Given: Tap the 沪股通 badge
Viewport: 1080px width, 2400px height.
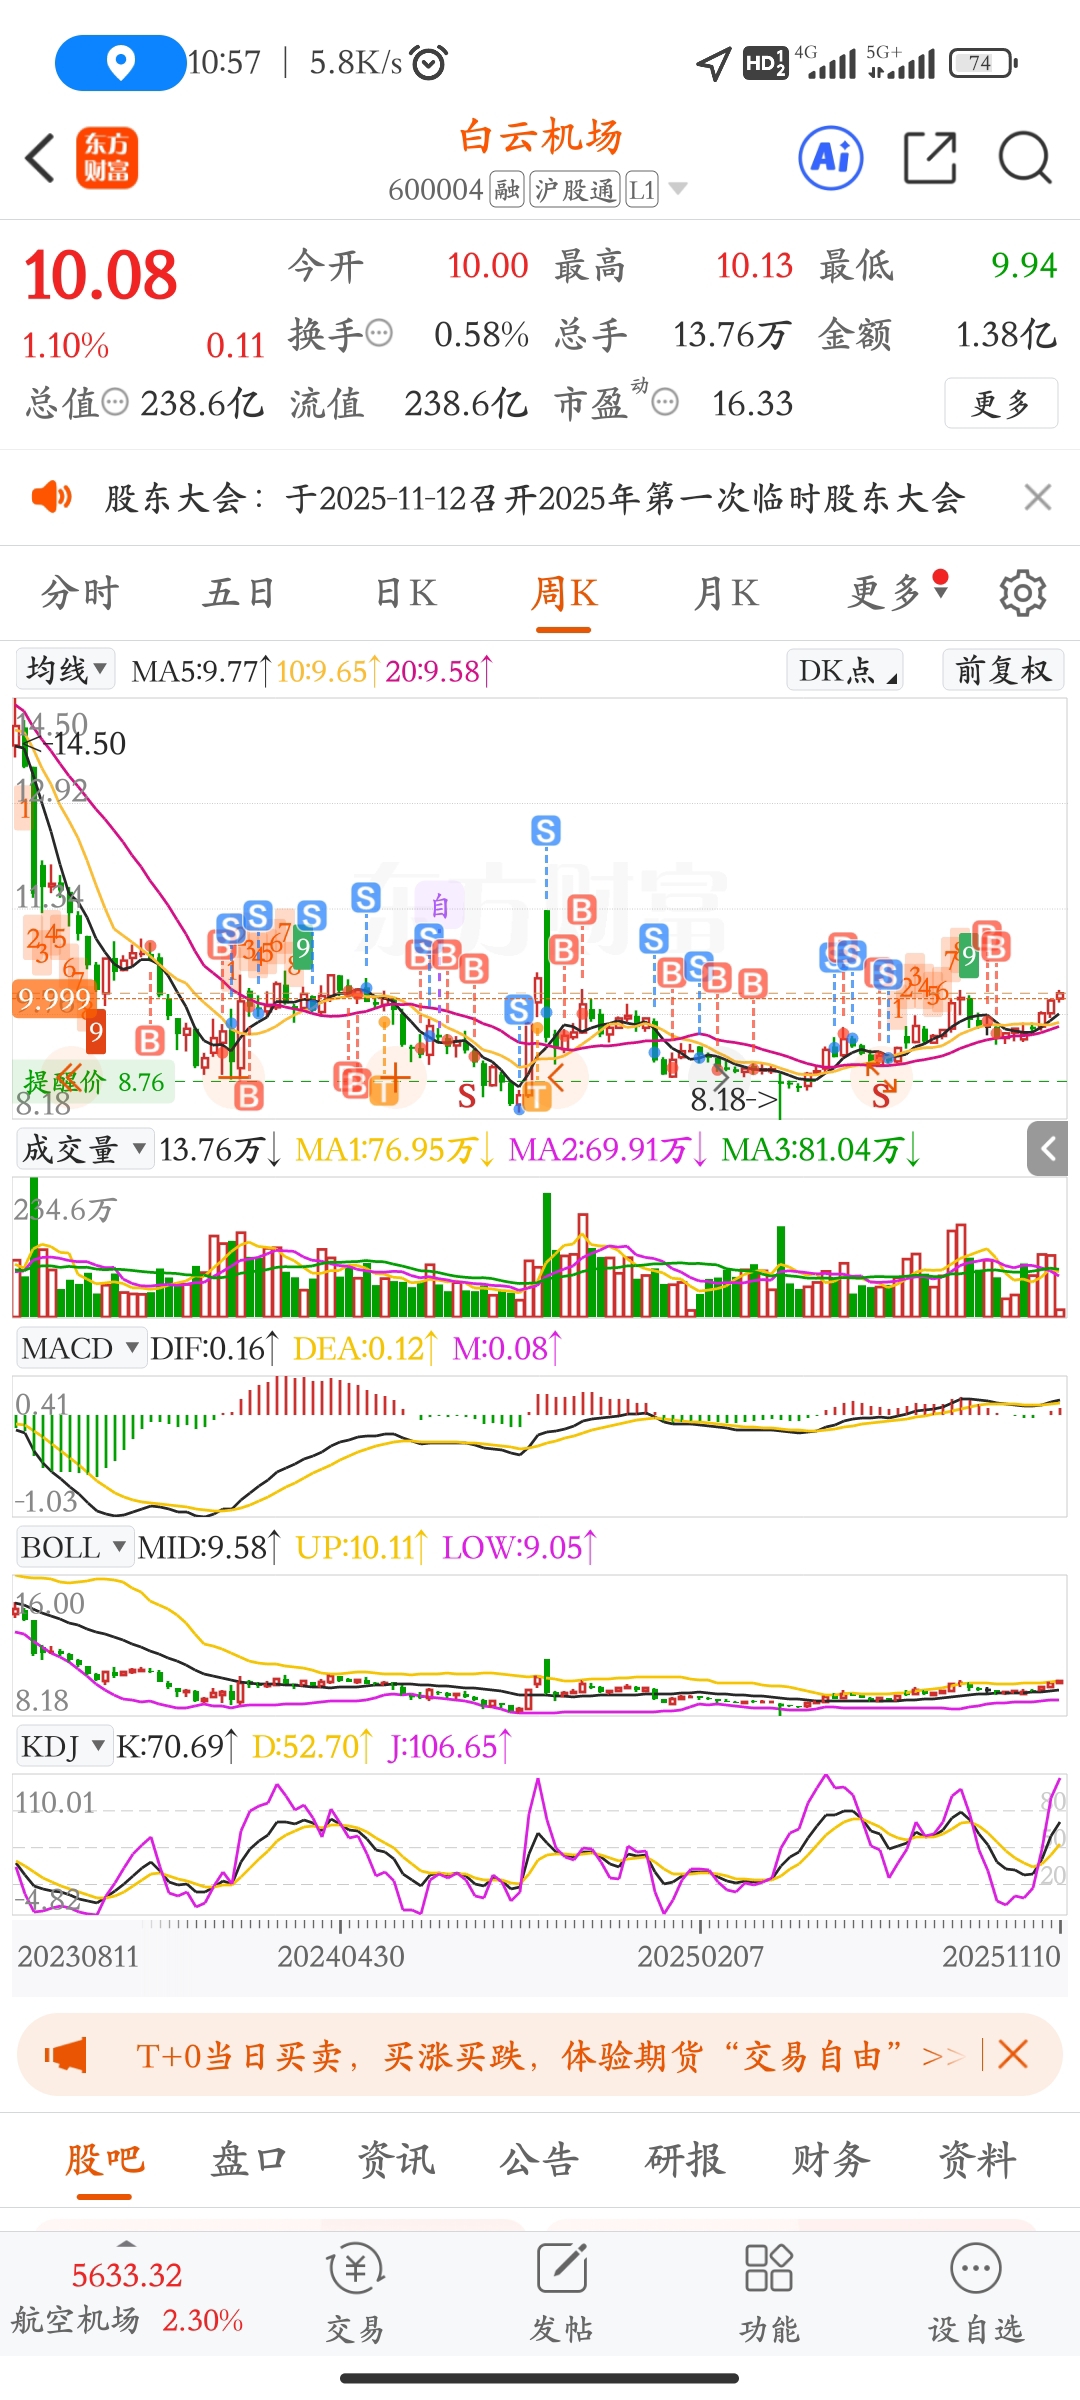Looking at the screenshot, I should 575,189.
